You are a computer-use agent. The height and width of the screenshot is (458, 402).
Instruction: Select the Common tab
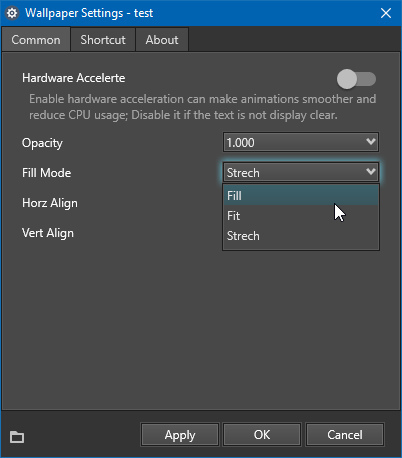36,40
